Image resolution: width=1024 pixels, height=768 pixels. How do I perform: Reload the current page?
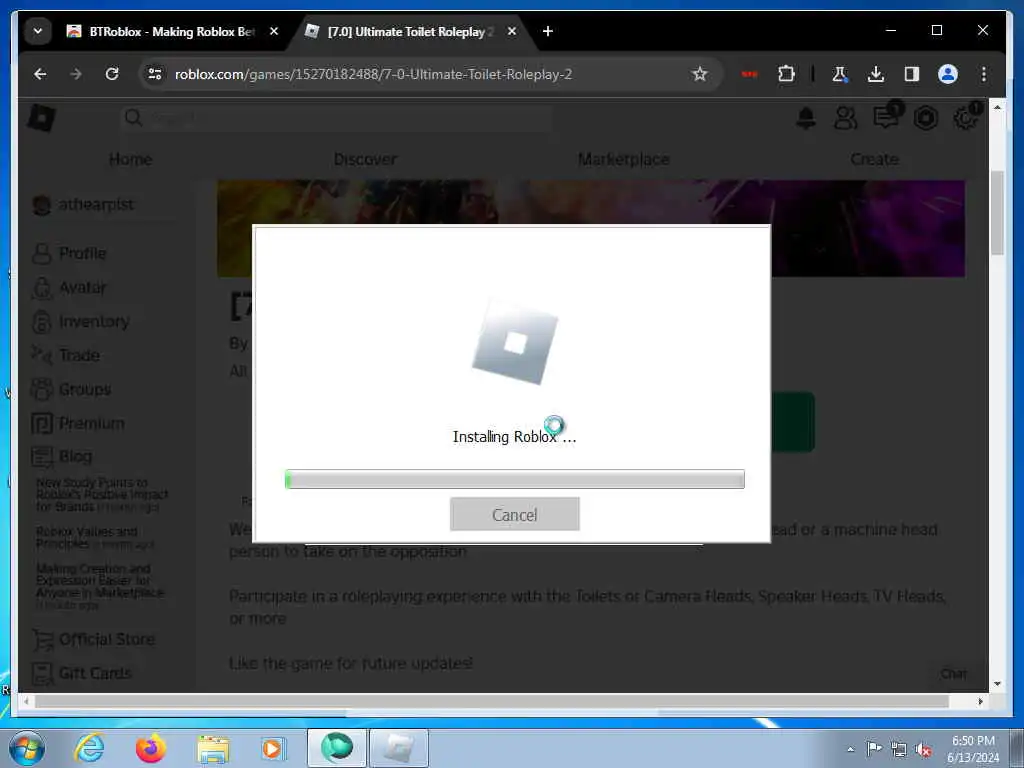(x=112, y=74)
